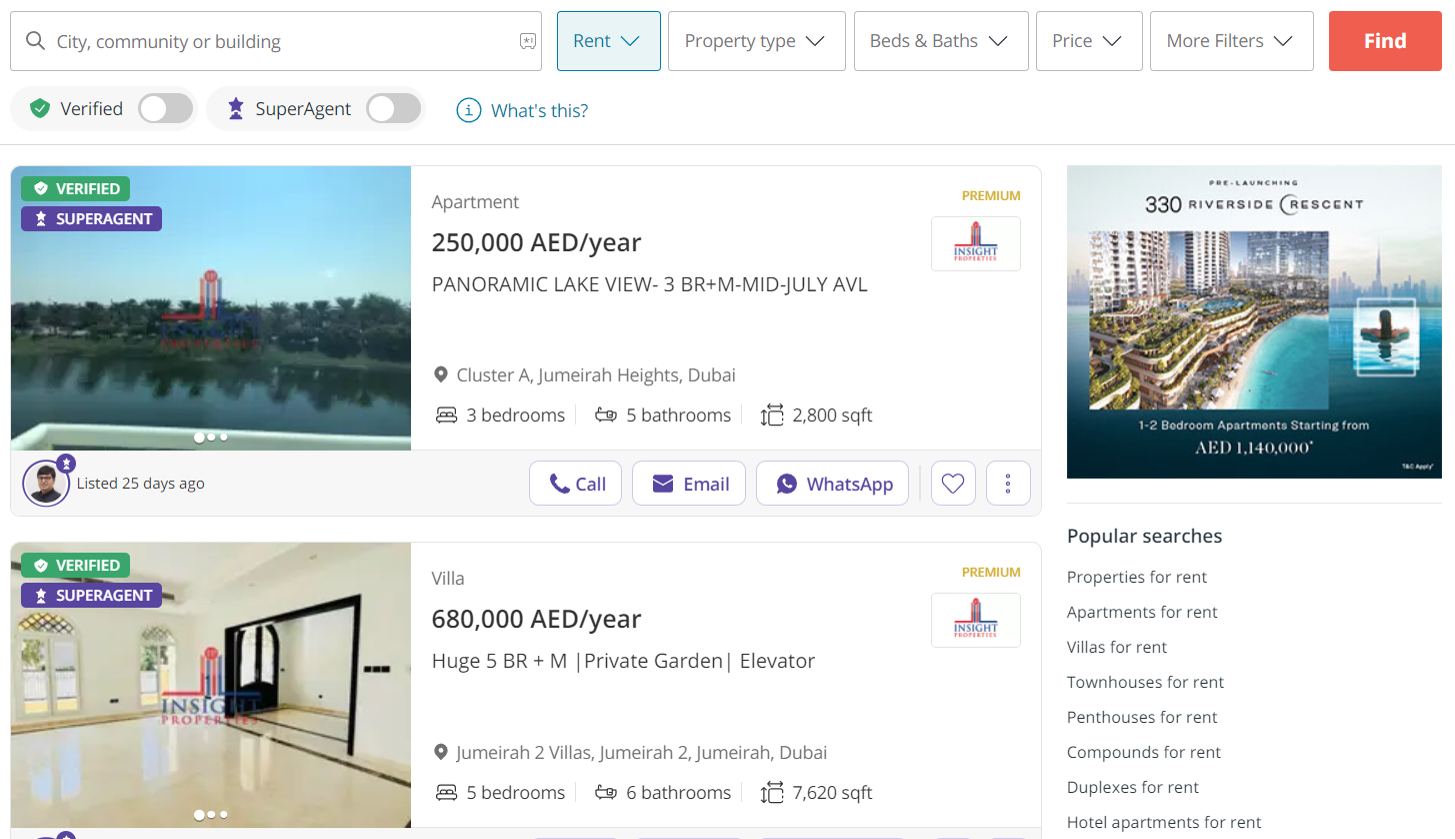Click the area icon beside 2,800 sqft

771,415
